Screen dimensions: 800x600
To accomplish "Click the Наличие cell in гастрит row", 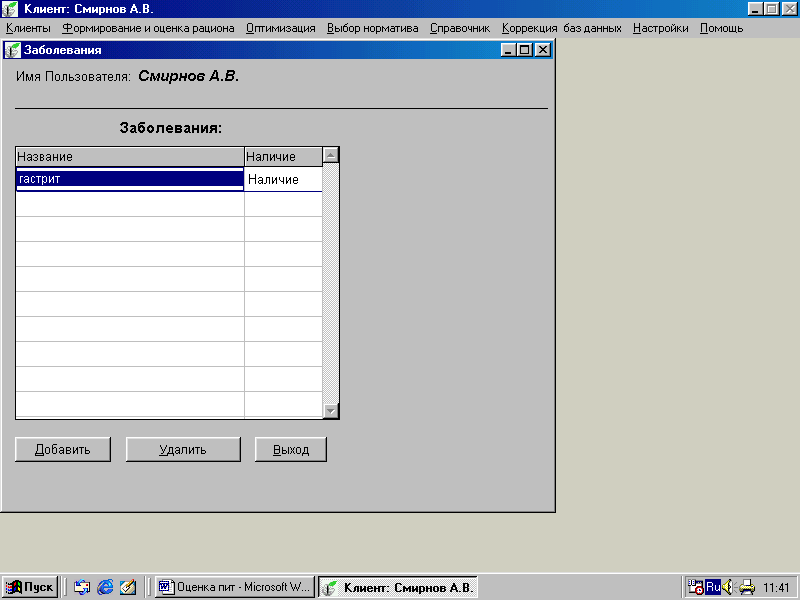I will coord(283,179).
